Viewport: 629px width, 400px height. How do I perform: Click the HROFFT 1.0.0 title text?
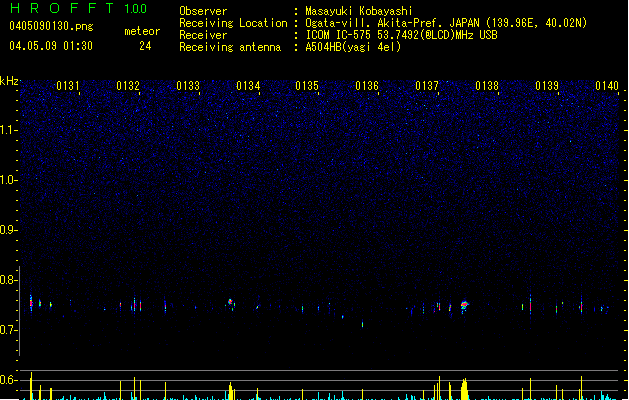click(x=79, y=8)
